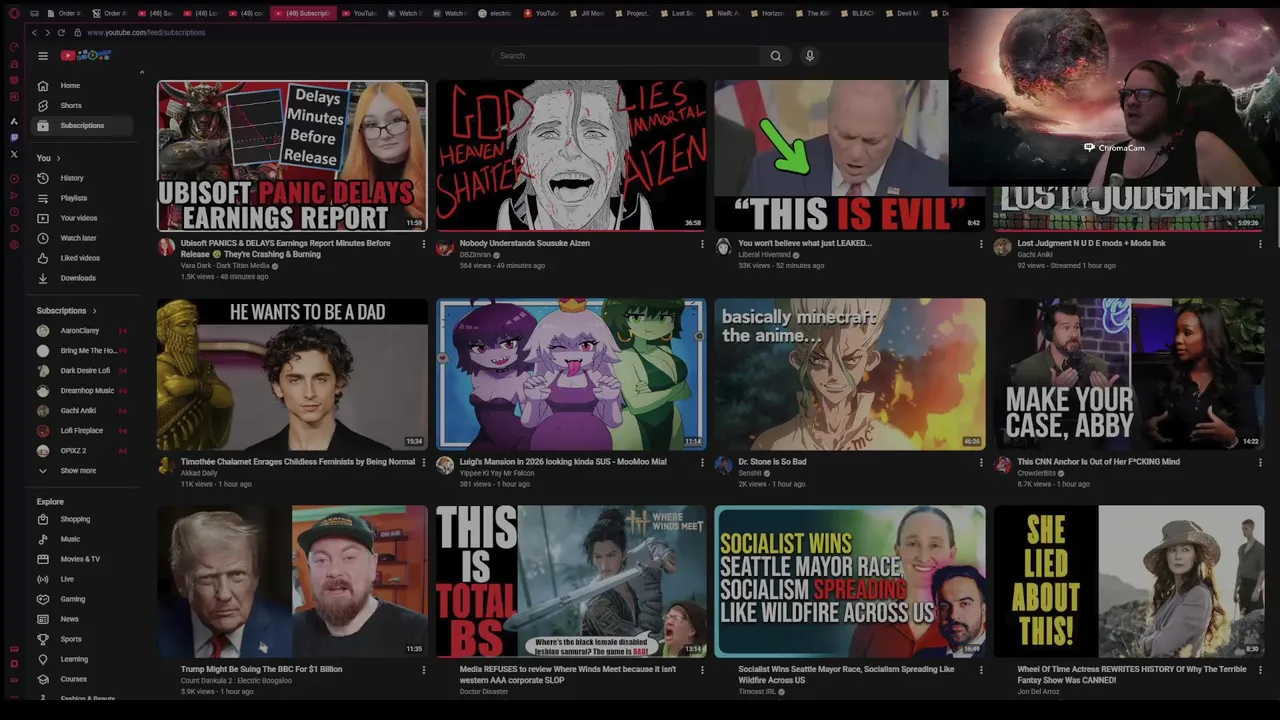The width and height of the screenshot is (1280, 720).
Task: Open AaronClarey channel subscription
Action: tap(83, 331)
